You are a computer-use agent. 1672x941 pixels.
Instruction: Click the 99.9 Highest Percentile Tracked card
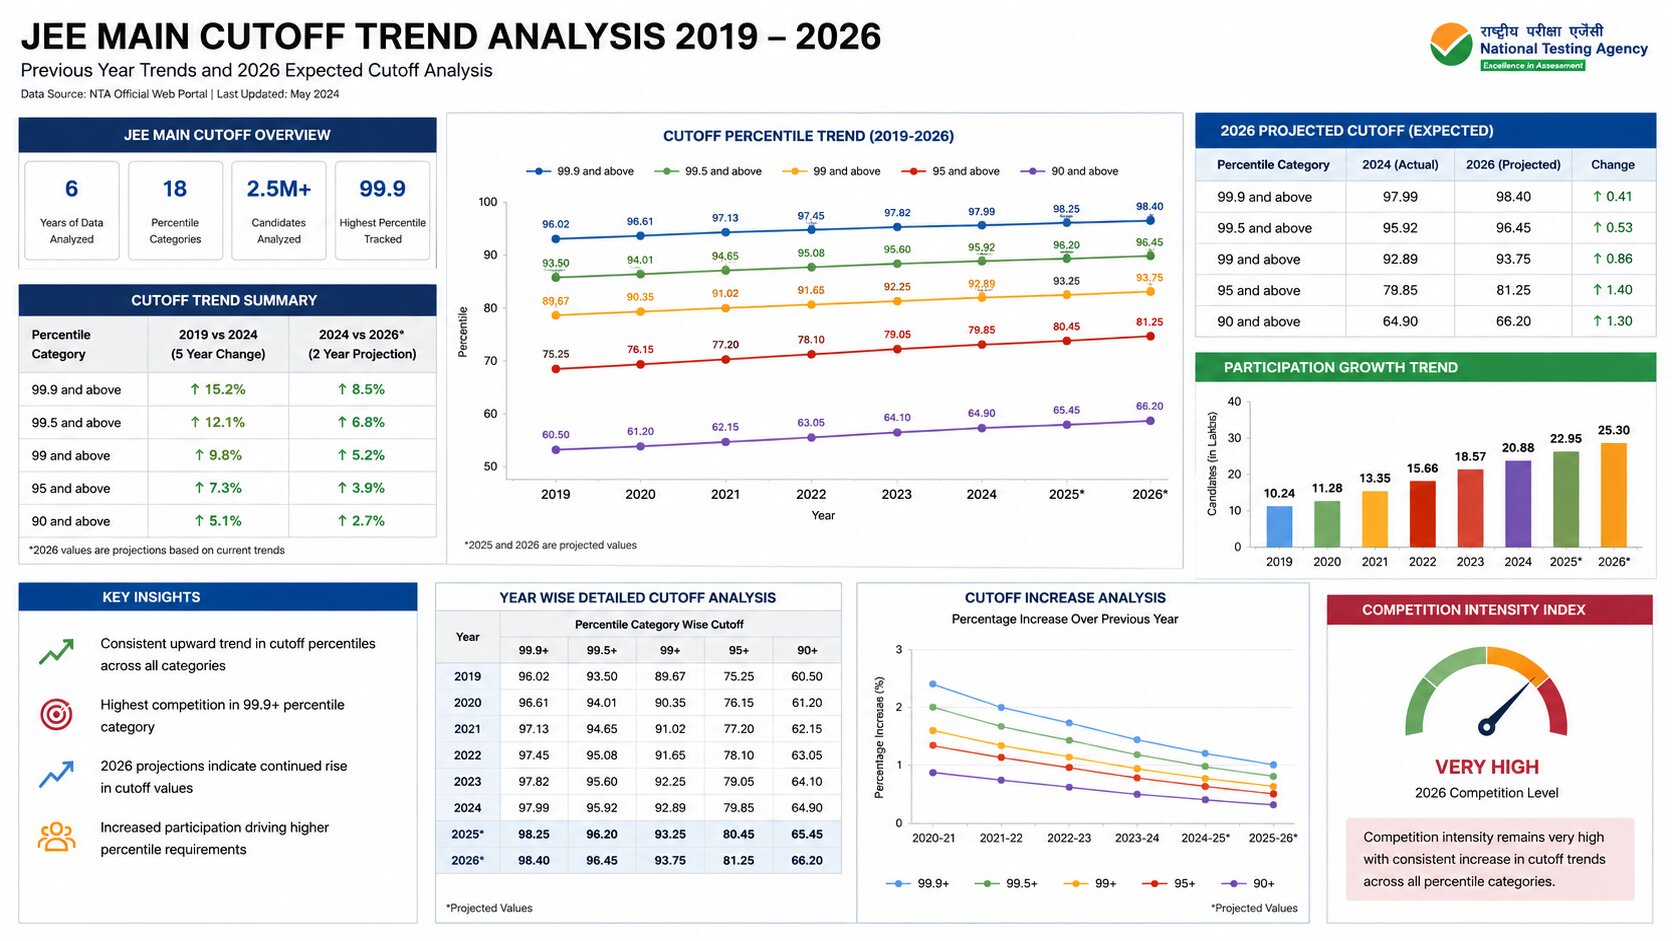382,210
